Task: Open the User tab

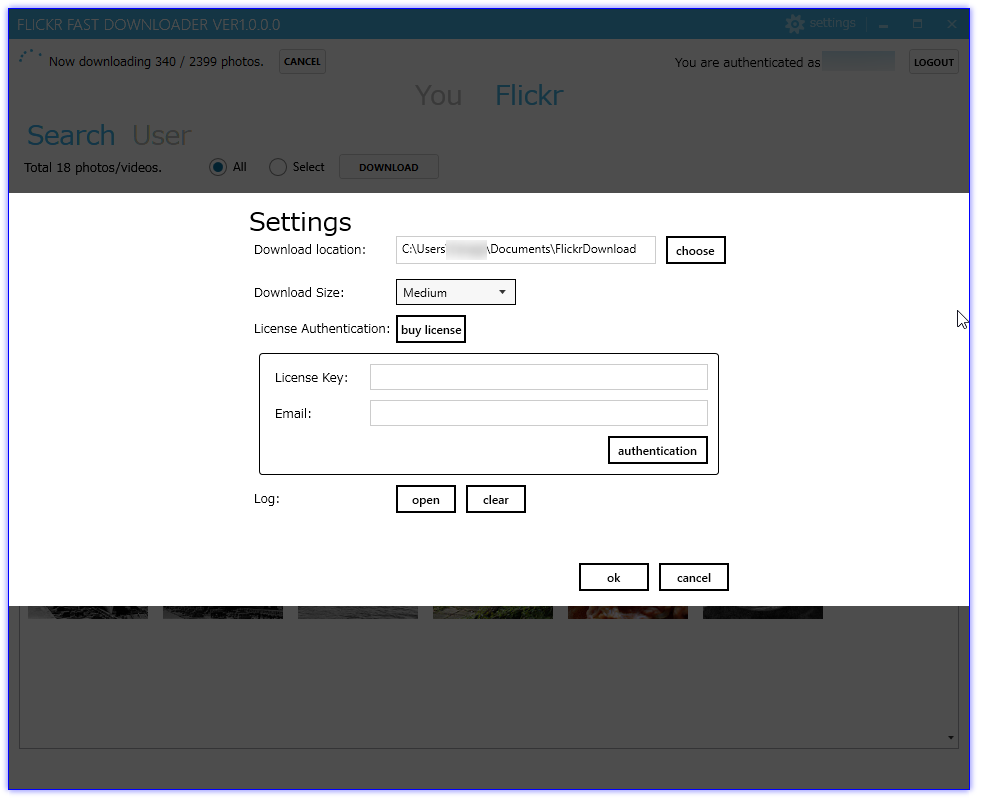Action: tap(161, 136)
